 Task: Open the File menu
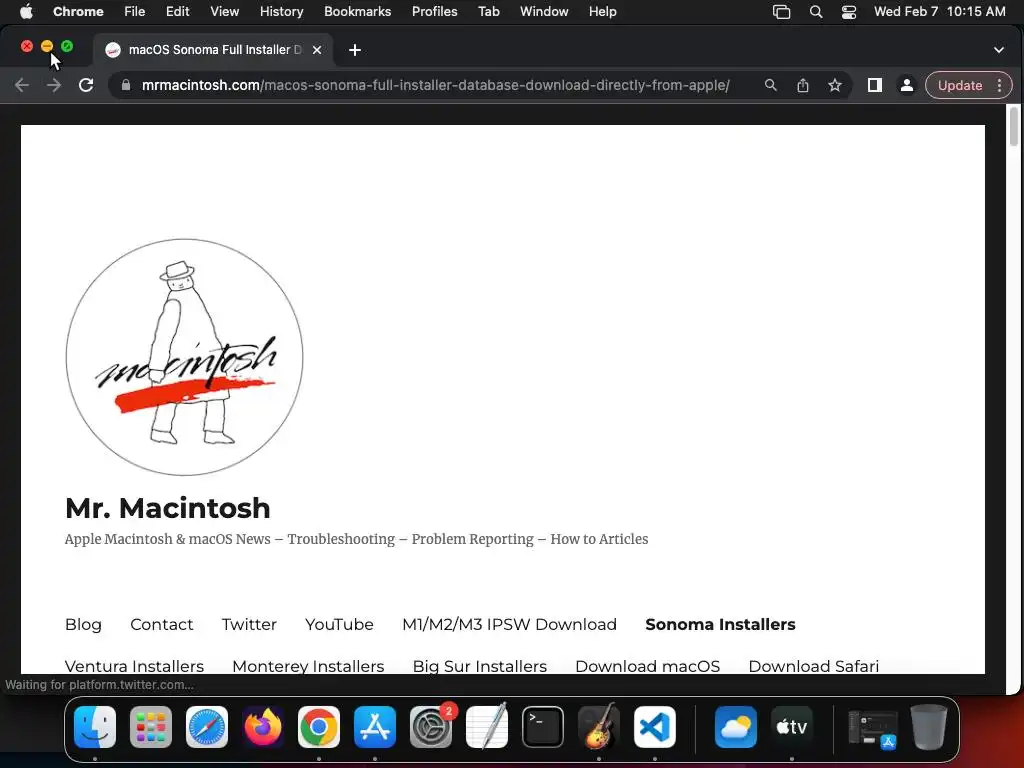135,12
